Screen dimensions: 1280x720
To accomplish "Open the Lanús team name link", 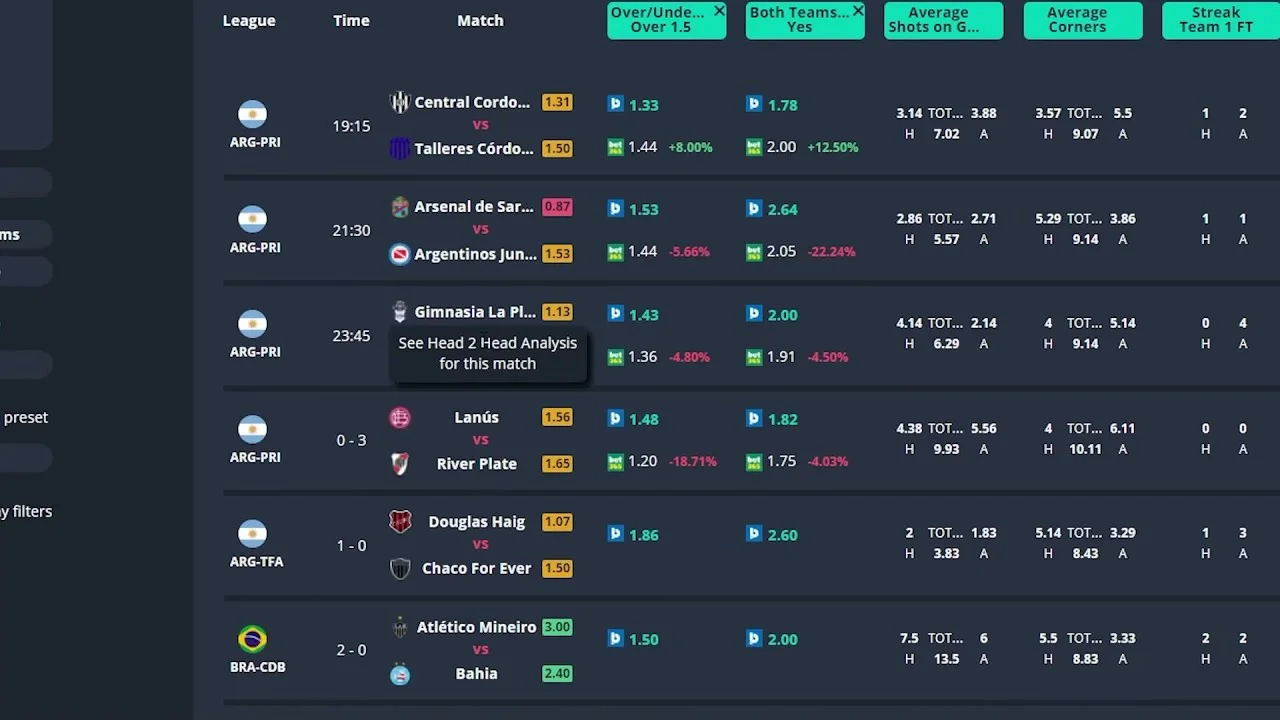I will (x=476, y=417).
